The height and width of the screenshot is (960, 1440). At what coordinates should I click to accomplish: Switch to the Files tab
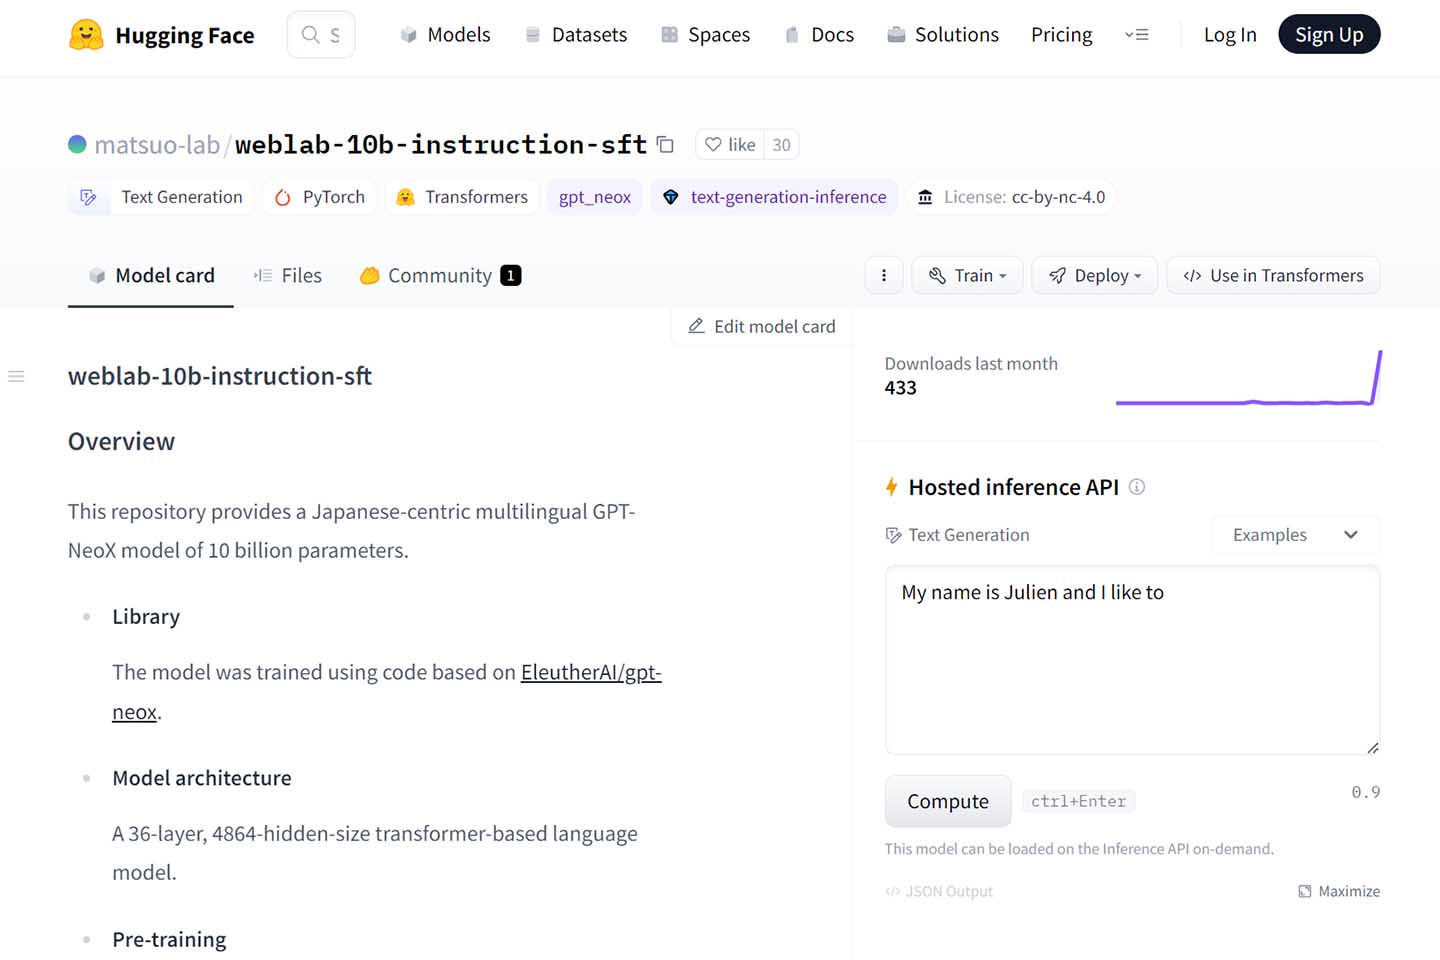(x=288, y=276)
